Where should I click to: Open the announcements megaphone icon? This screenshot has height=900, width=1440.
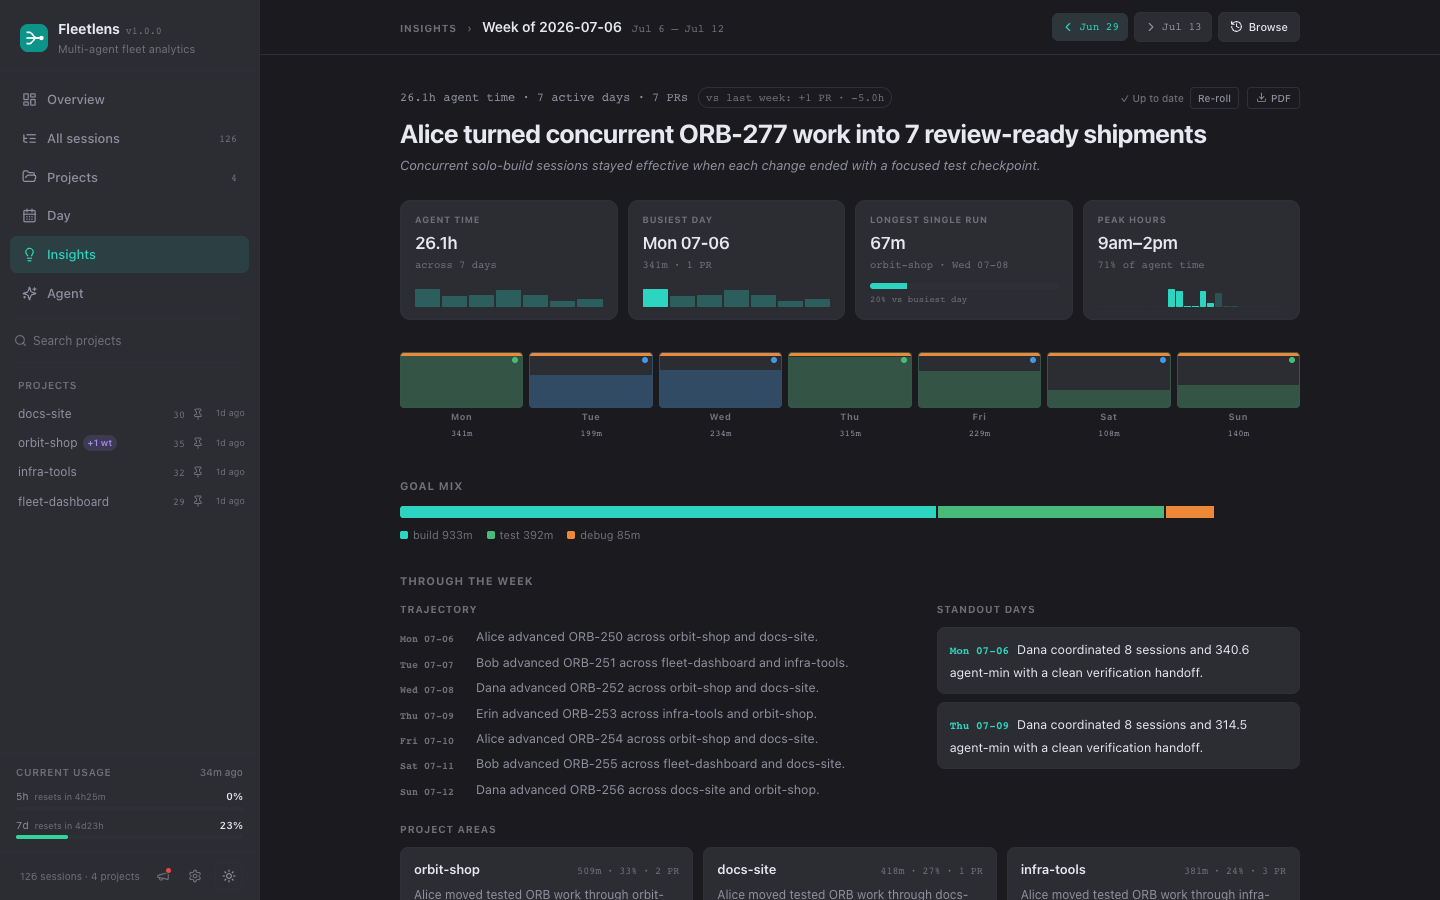164,876
